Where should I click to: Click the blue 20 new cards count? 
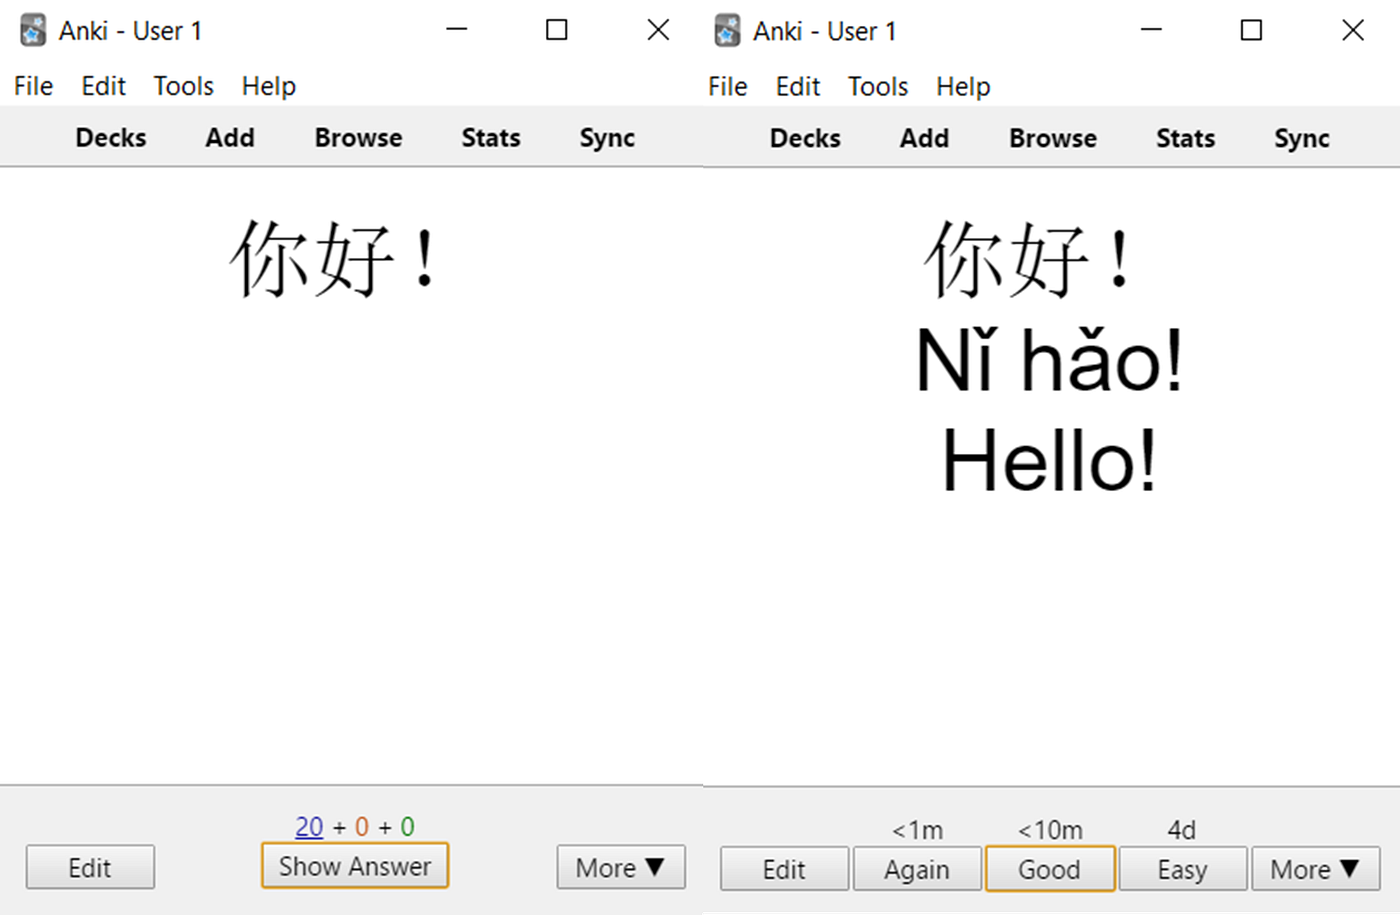click(309, 826)
